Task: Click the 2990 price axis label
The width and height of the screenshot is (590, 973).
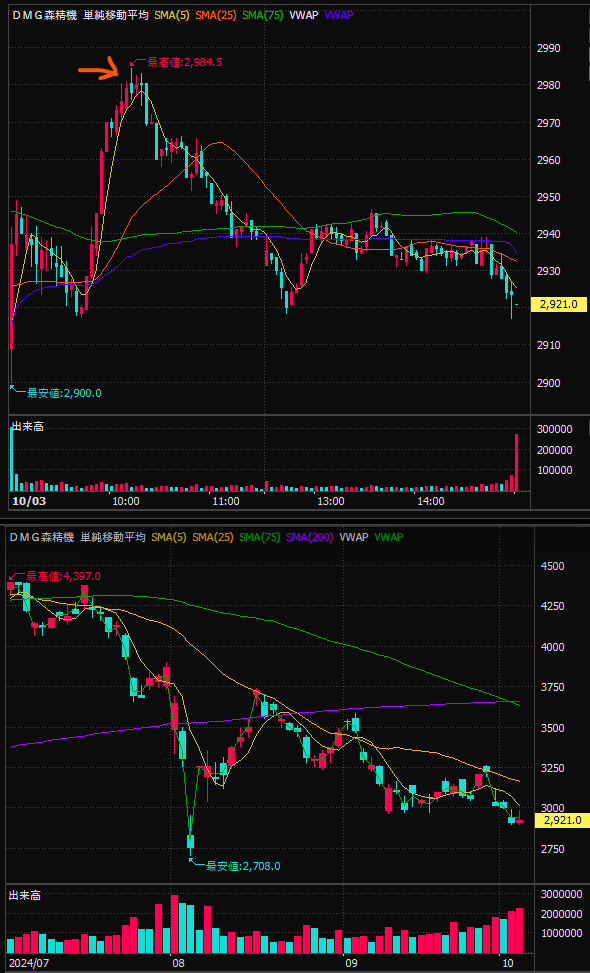Action: pos(549,48)
